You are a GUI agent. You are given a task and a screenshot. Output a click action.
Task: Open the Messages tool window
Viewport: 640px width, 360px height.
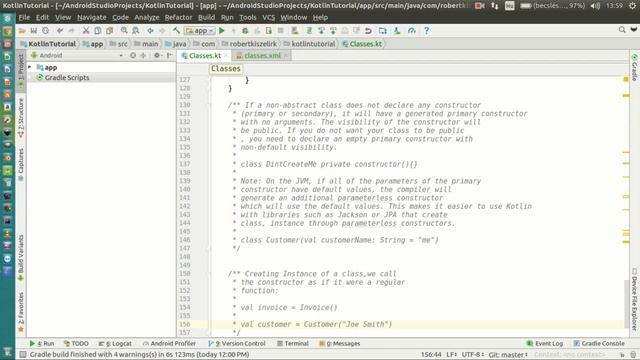click(x=340, y=344)
